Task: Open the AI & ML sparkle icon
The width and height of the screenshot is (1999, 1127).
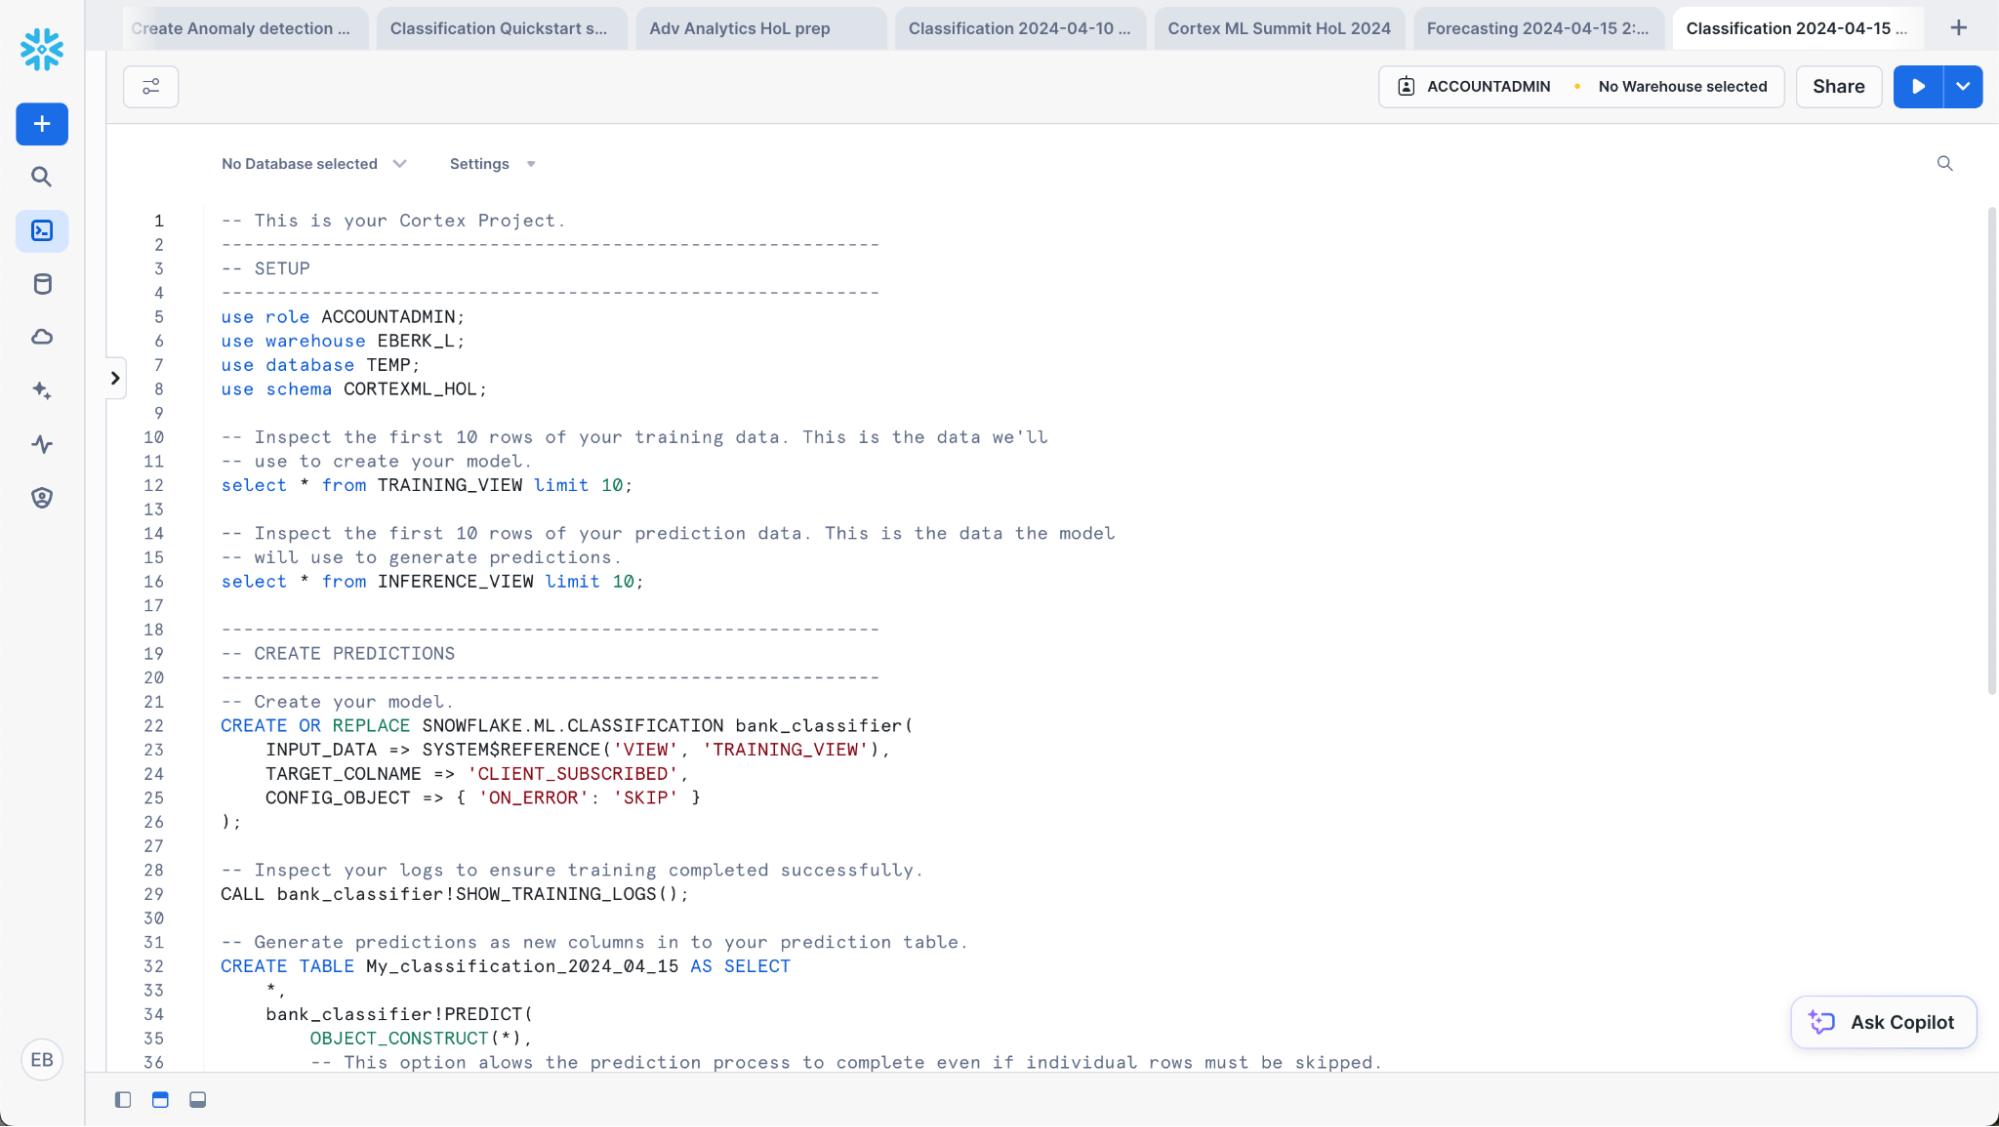Action: (42, 390)
